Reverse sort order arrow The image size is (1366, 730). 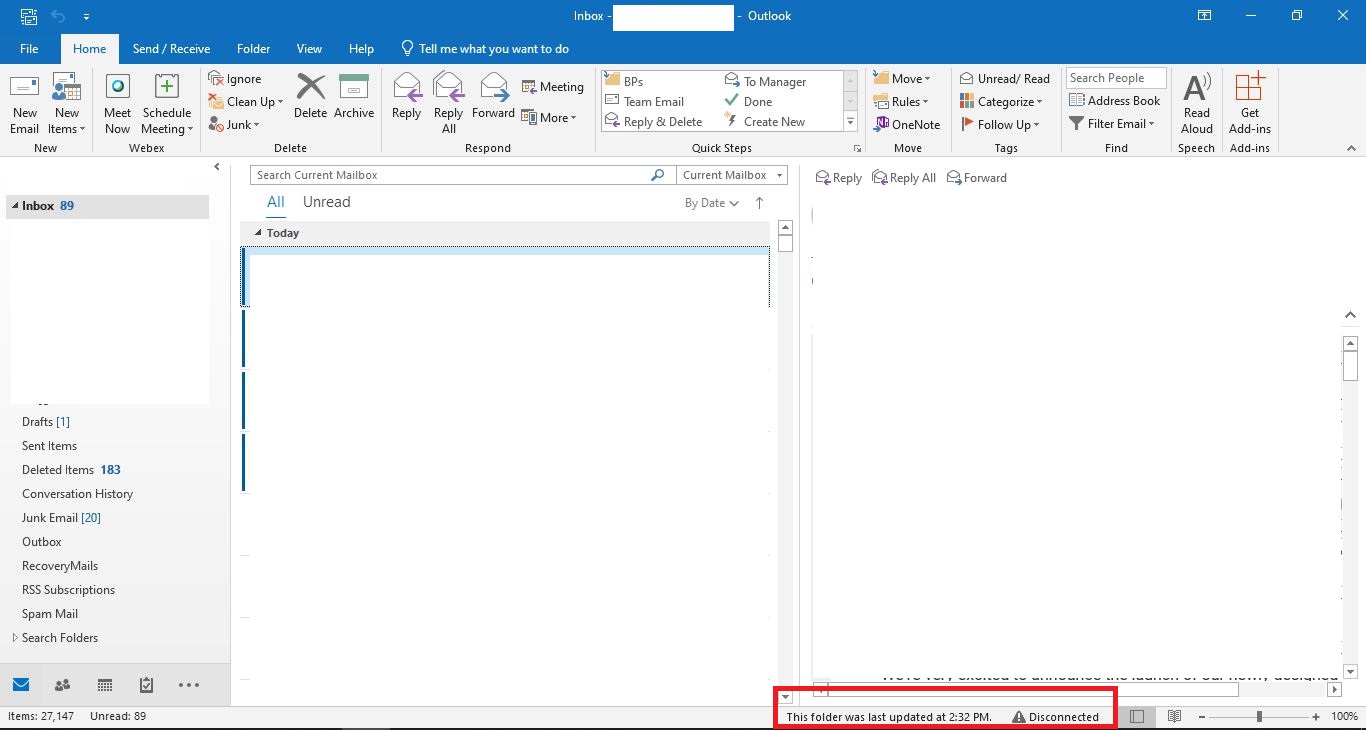[759, 203]
